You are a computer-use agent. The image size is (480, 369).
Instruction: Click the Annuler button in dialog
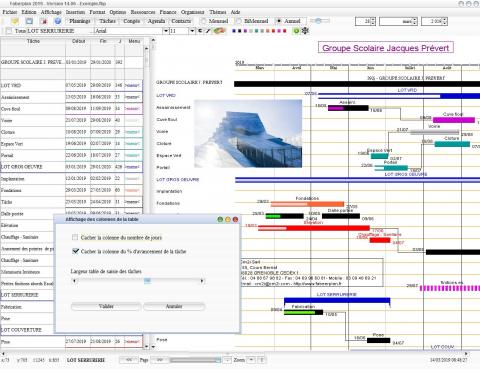(174, 306)
